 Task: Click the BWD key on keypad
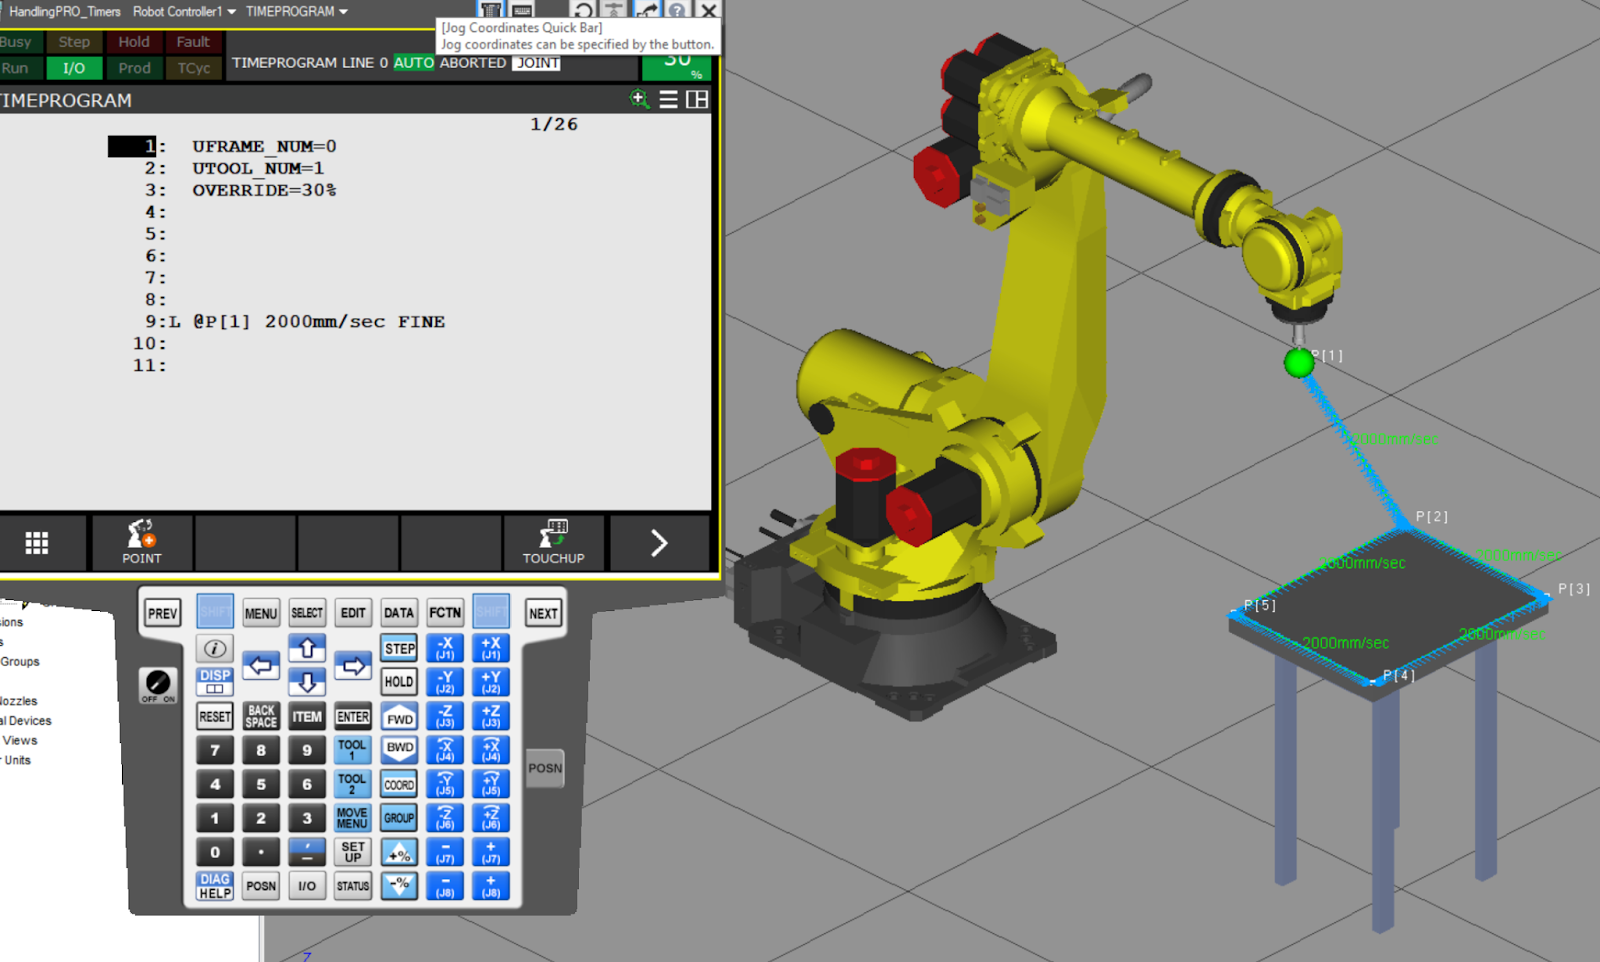(399, 750)
